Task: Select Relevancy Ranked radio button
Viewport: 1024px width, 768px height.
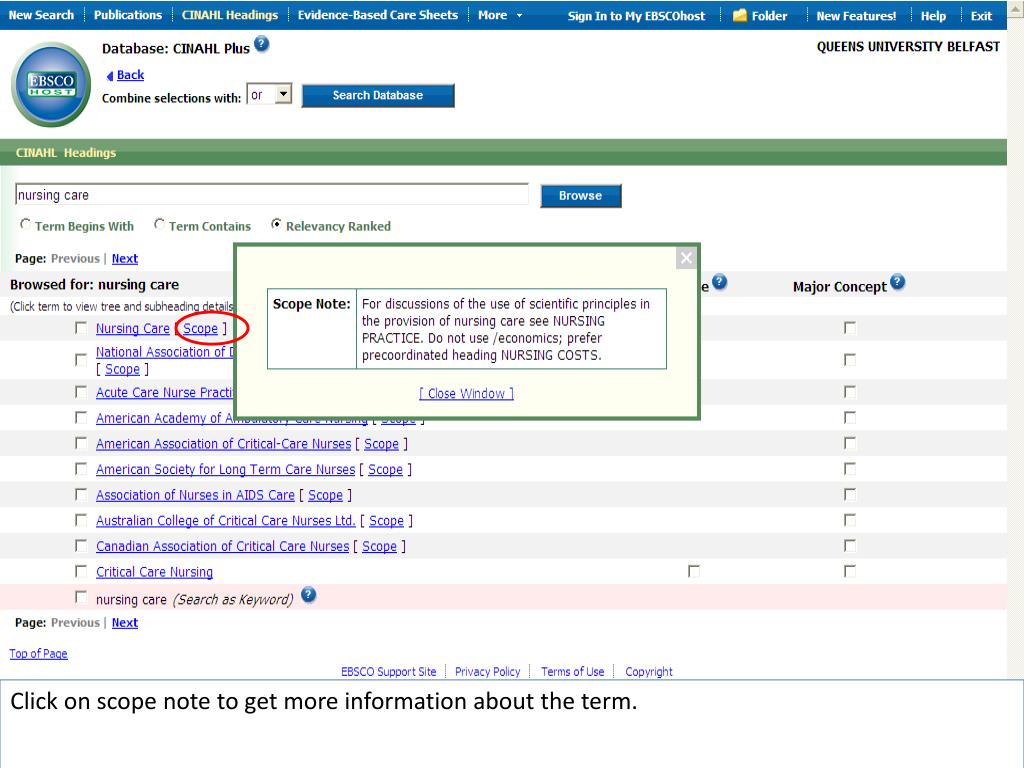Action: (276, 225)
